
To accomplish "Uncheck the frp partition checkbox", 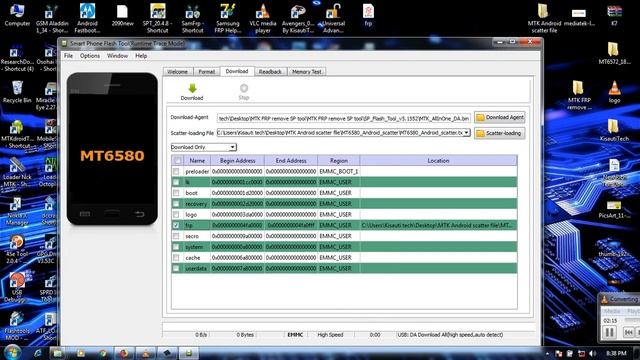I will 176,225.
